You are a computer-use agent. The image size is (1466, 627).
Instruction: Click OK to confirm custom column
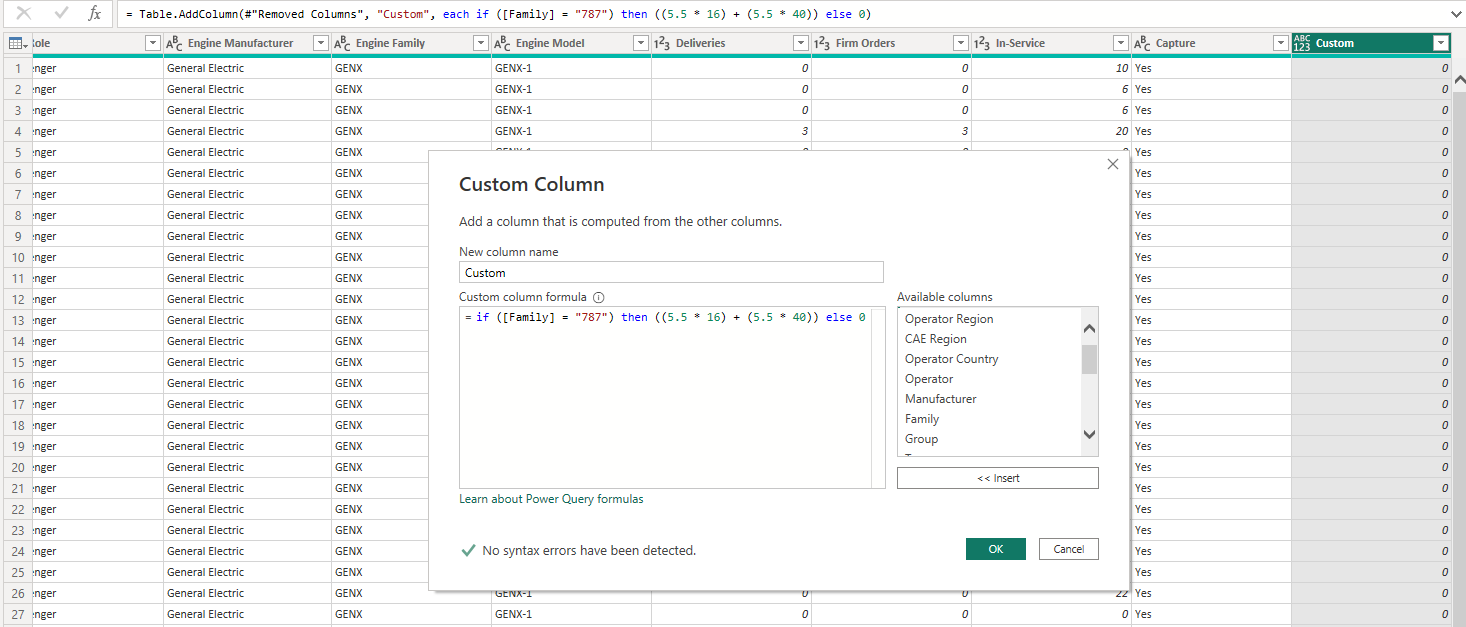click(996, 549)
